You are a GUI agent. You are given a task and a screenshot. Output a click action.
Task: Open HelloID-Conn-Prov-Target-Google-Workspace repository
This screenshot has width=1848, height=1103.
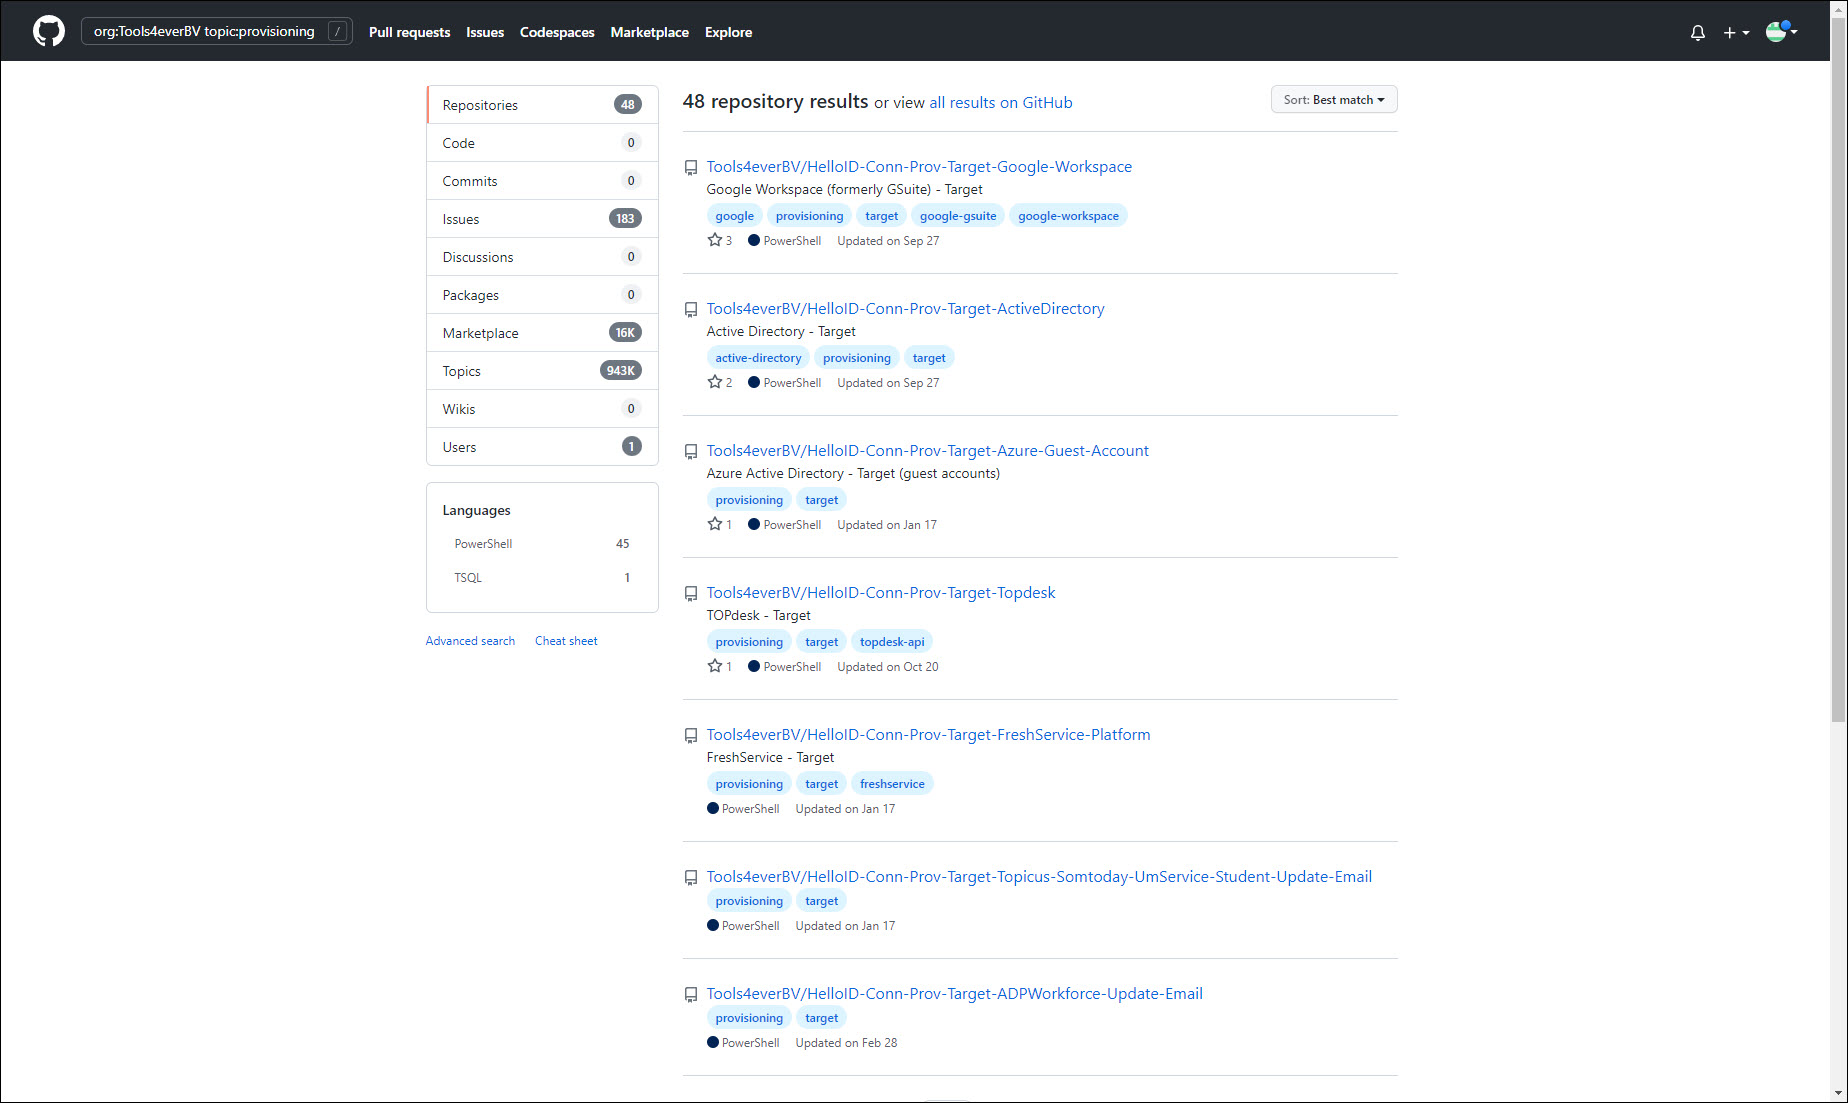click(919, 167)
